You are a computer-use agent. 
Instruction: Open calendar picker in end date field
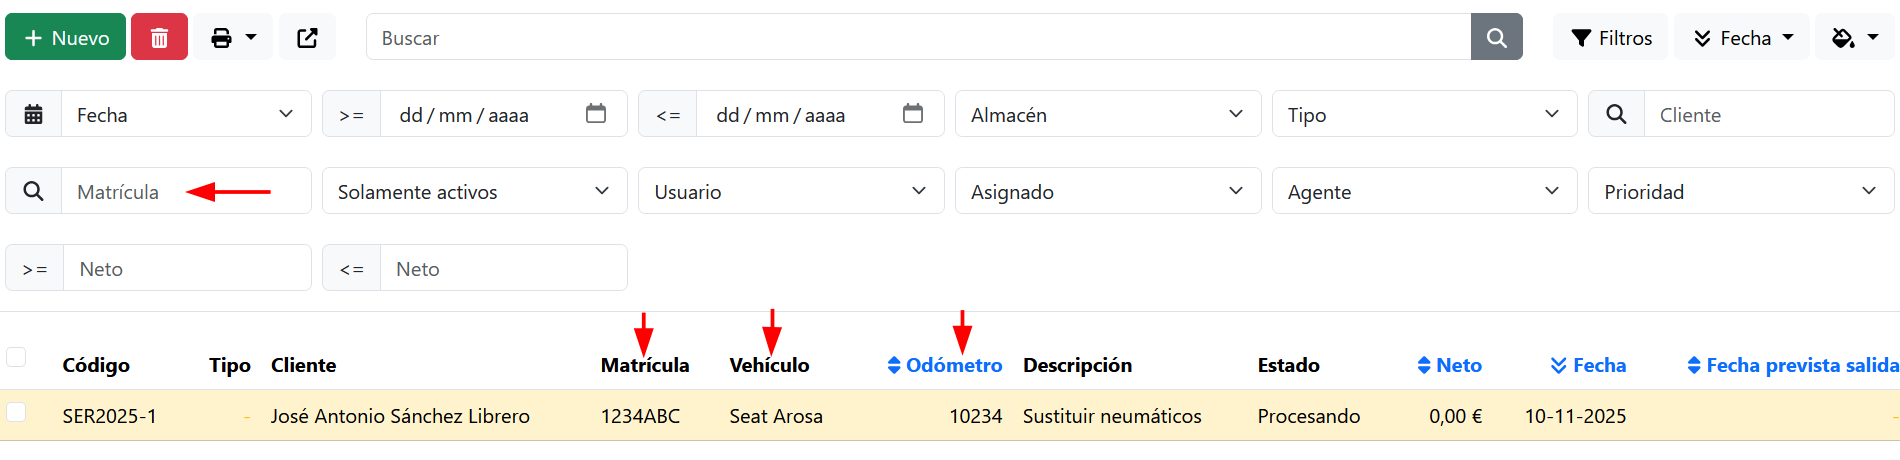pos(912,114)
